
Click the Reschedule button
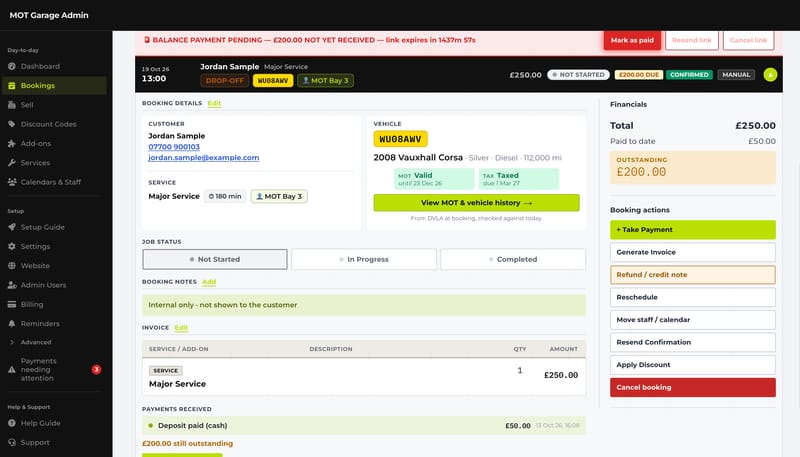693,297
